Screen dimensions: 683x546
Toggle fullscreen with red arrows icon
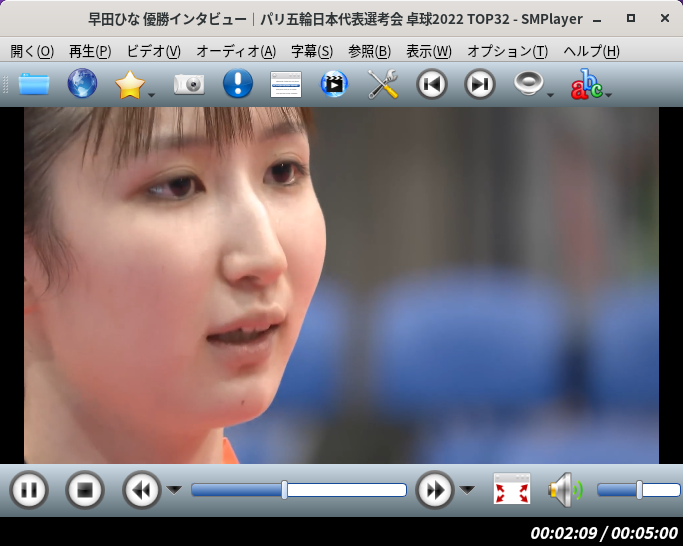click(x=512, y=488)
